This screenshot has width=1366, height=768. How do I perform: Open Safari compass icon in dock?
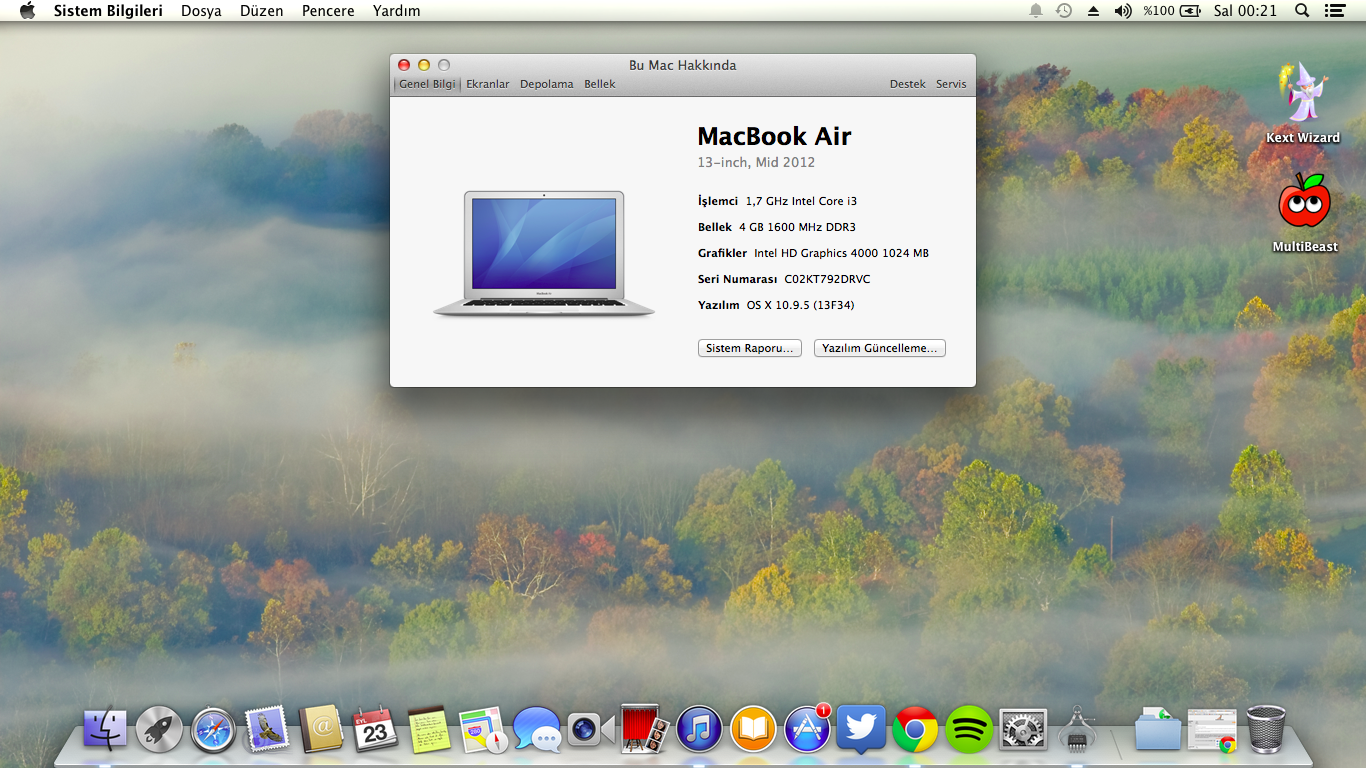(213, 730)
